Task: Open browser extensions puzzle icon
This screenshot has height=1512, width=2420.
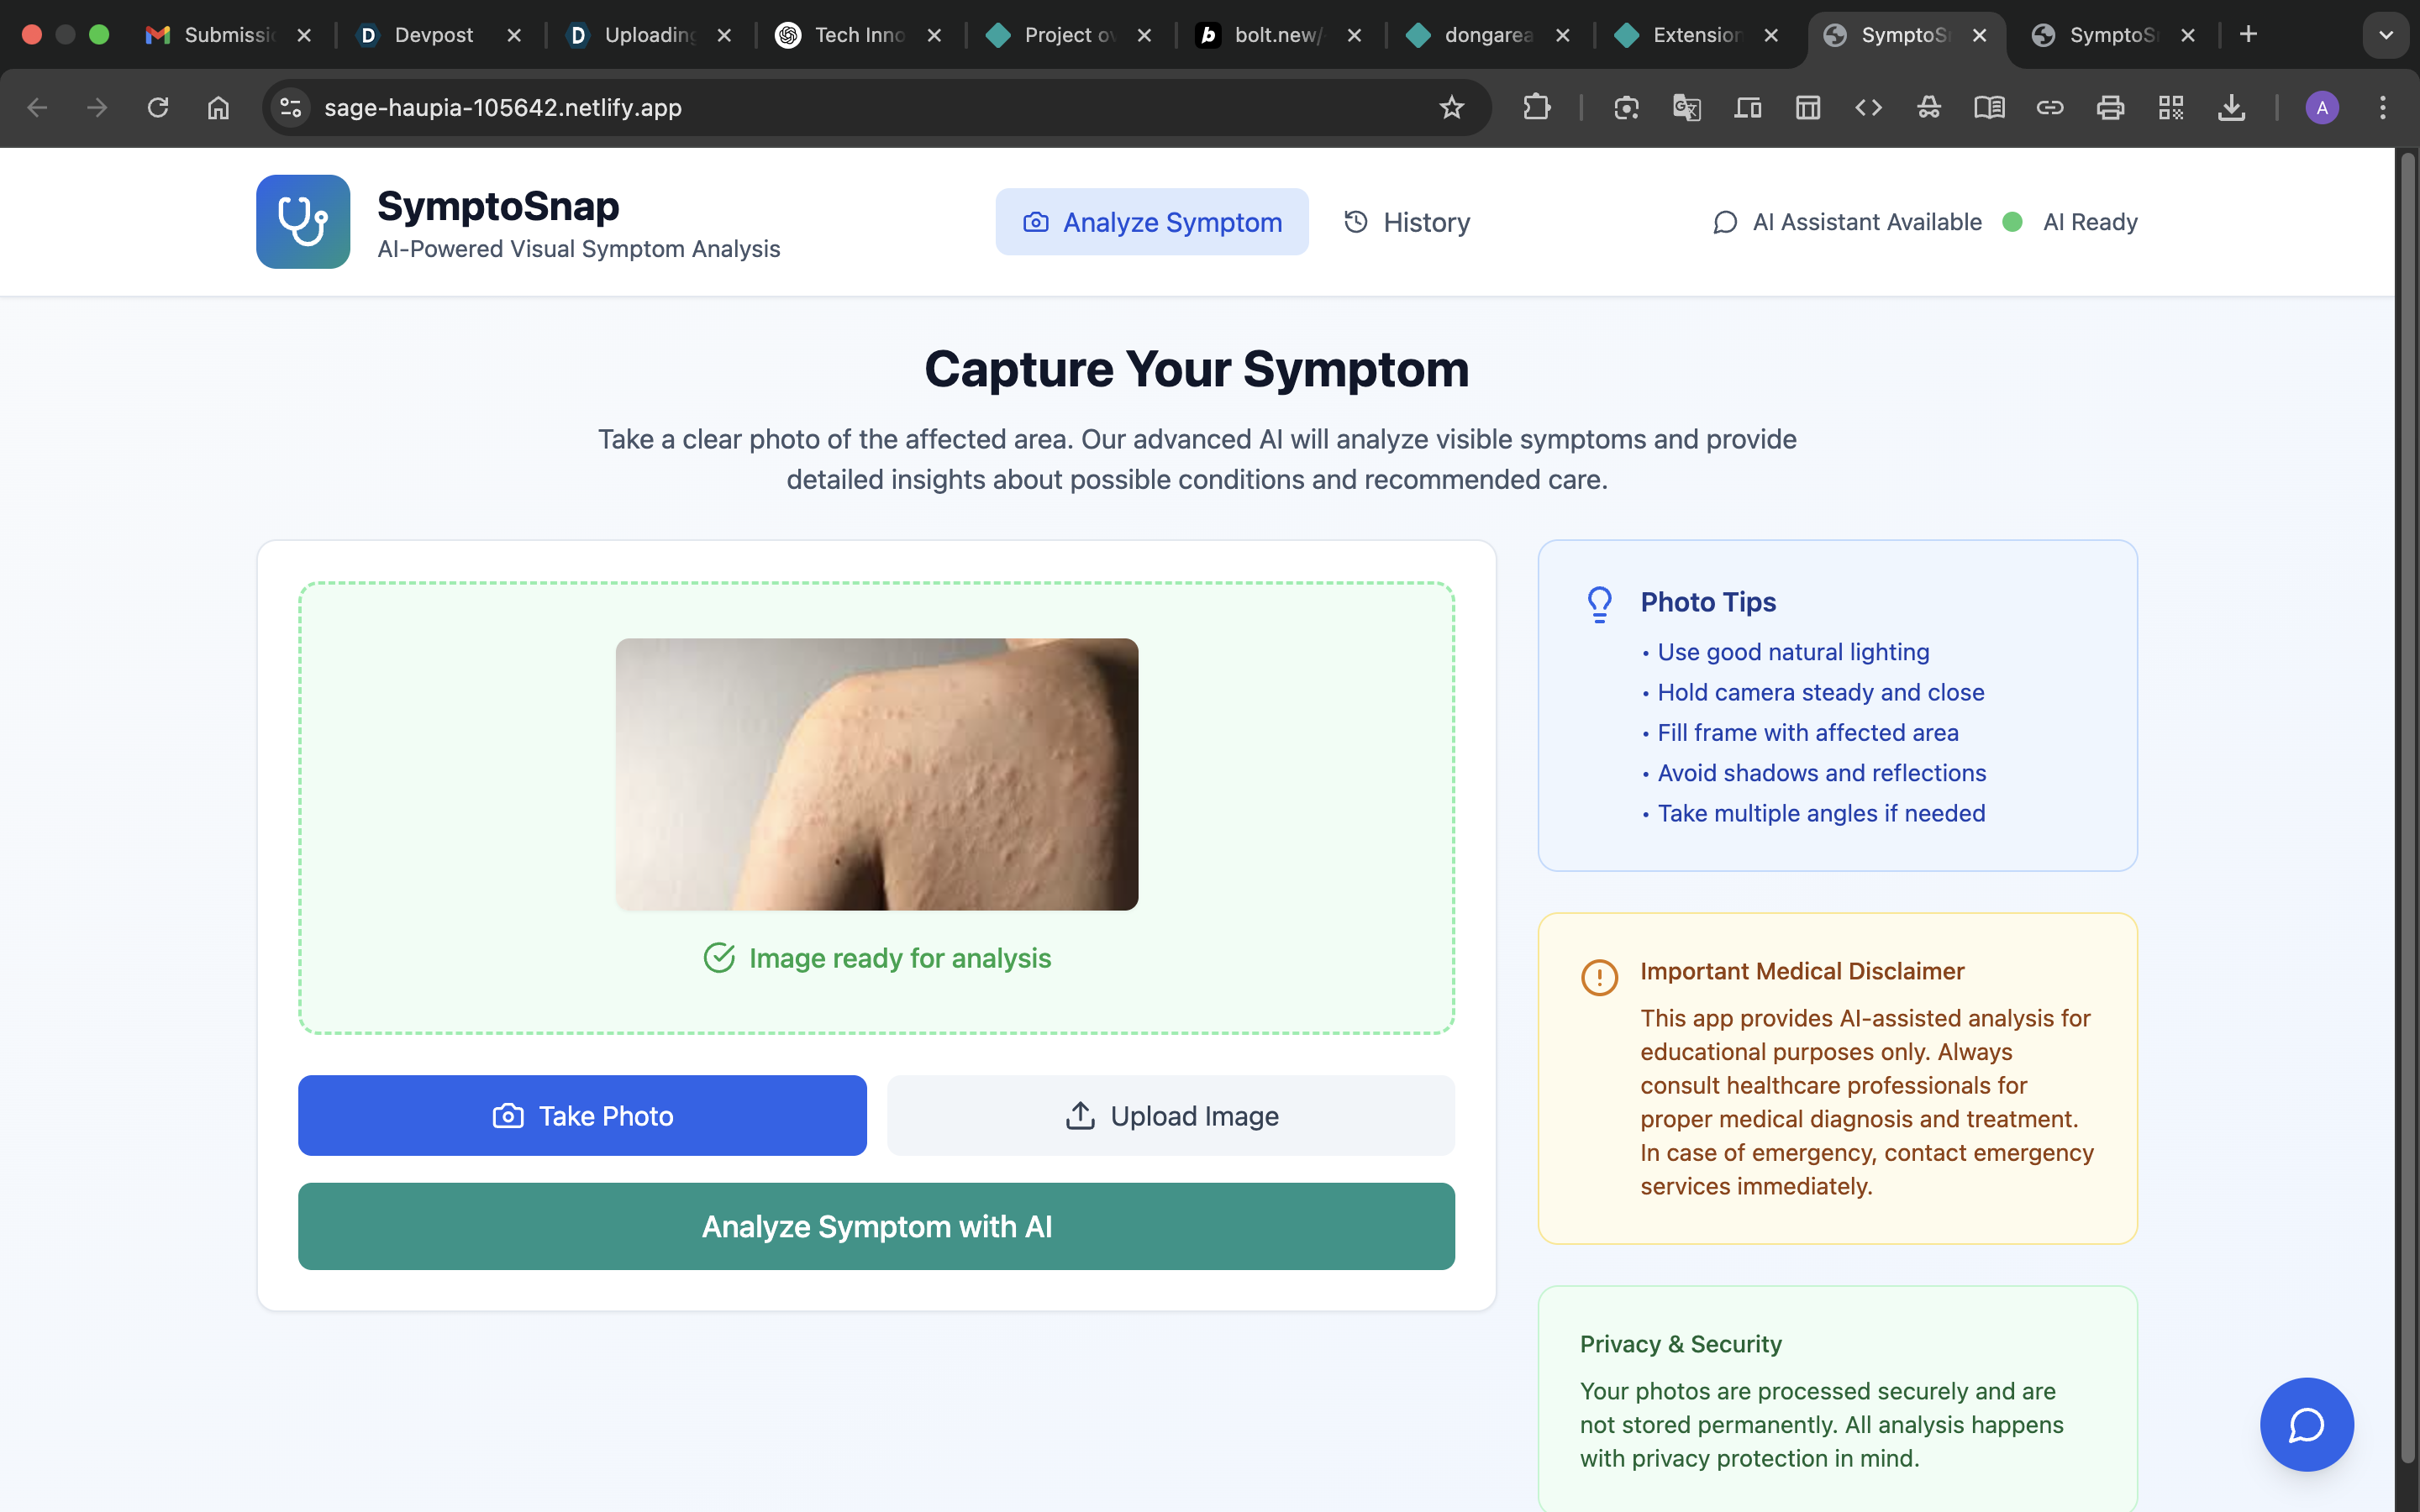Action: pos(1536,107)
